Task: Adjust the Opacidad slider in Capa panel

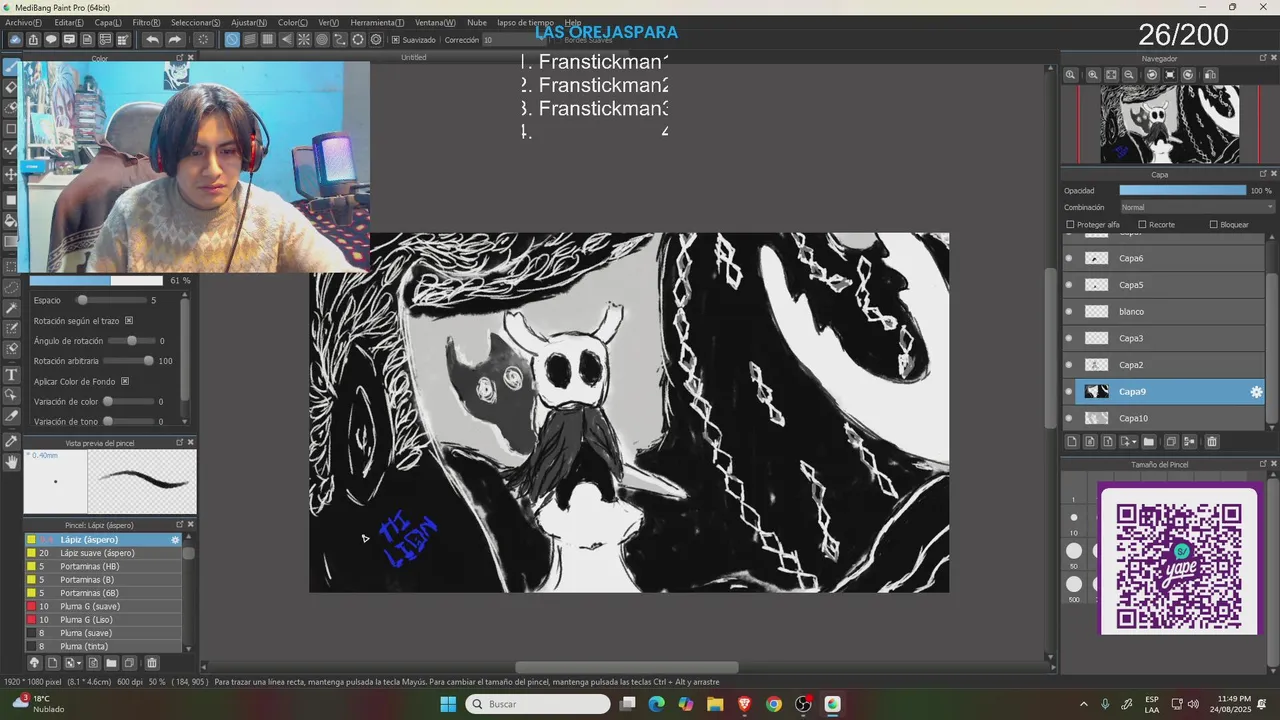Action: pyautogui.click(x=1182, y=190)
